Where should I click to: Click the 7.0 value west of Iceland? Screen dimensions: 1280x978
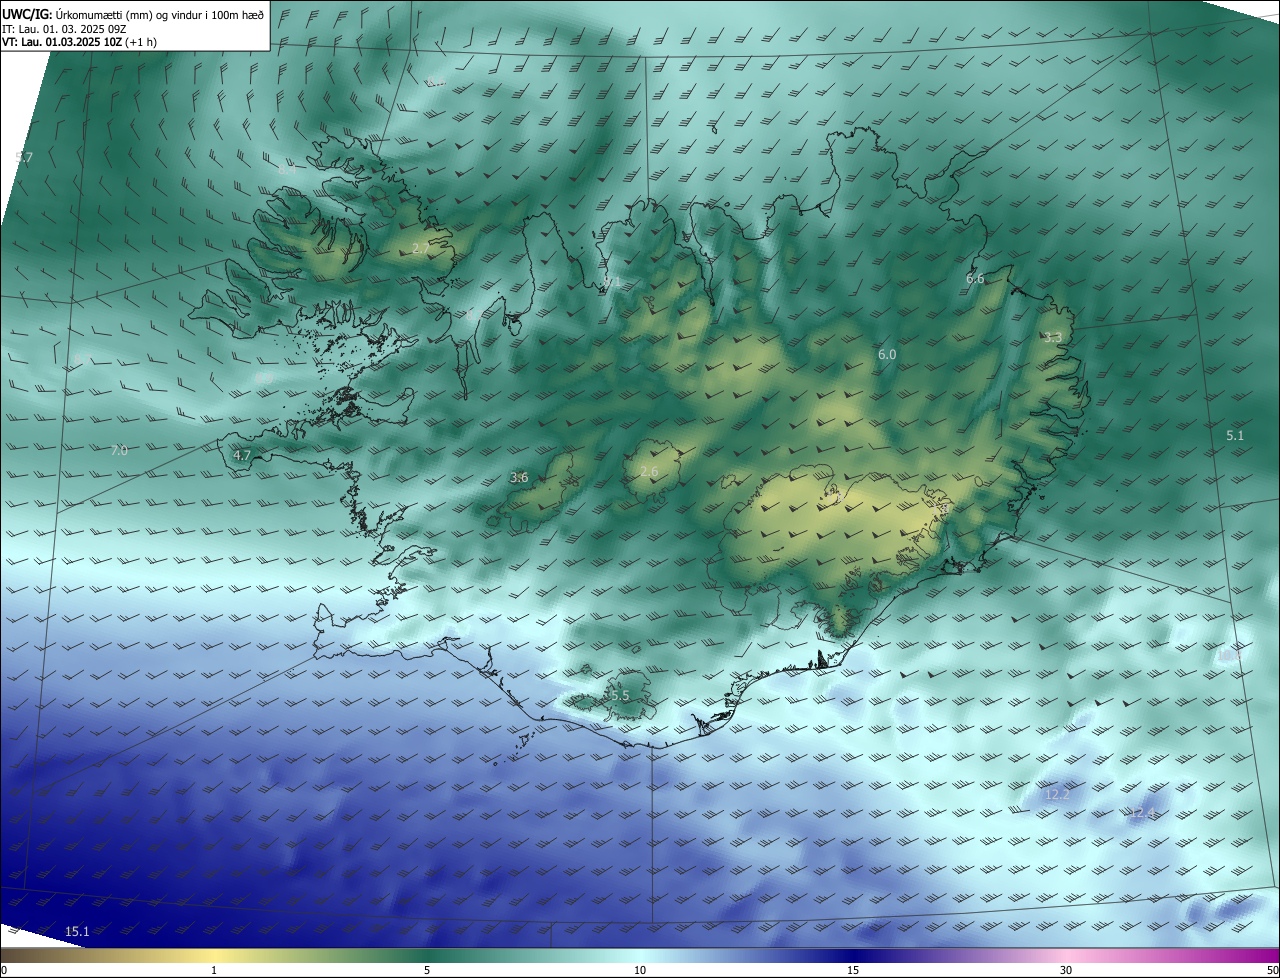[119, 451]
